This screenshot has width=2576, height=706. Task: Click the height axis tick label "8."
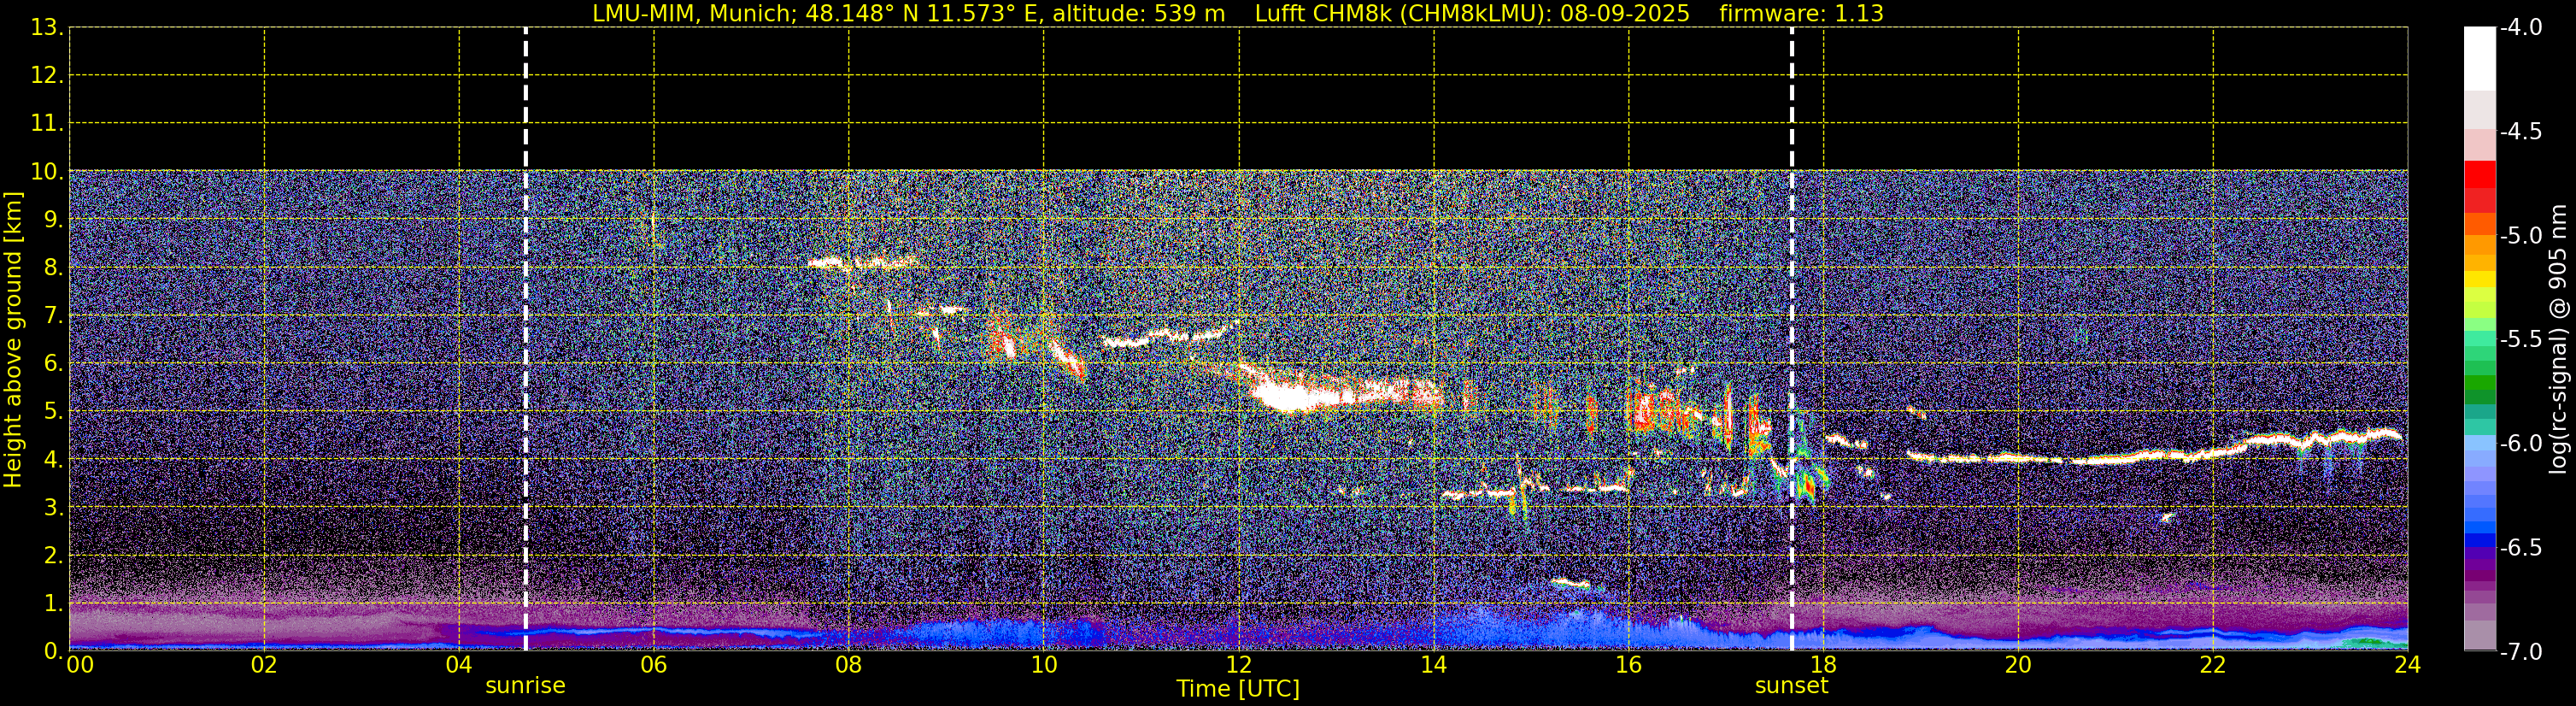pos(52,268)
